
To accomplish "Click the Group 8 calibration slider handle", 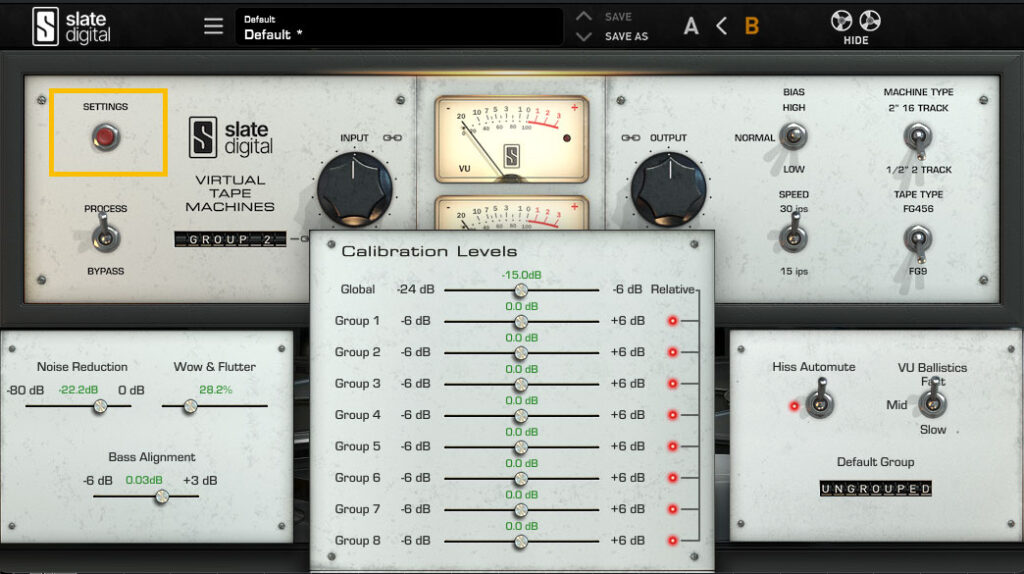I will pos(520,541).
